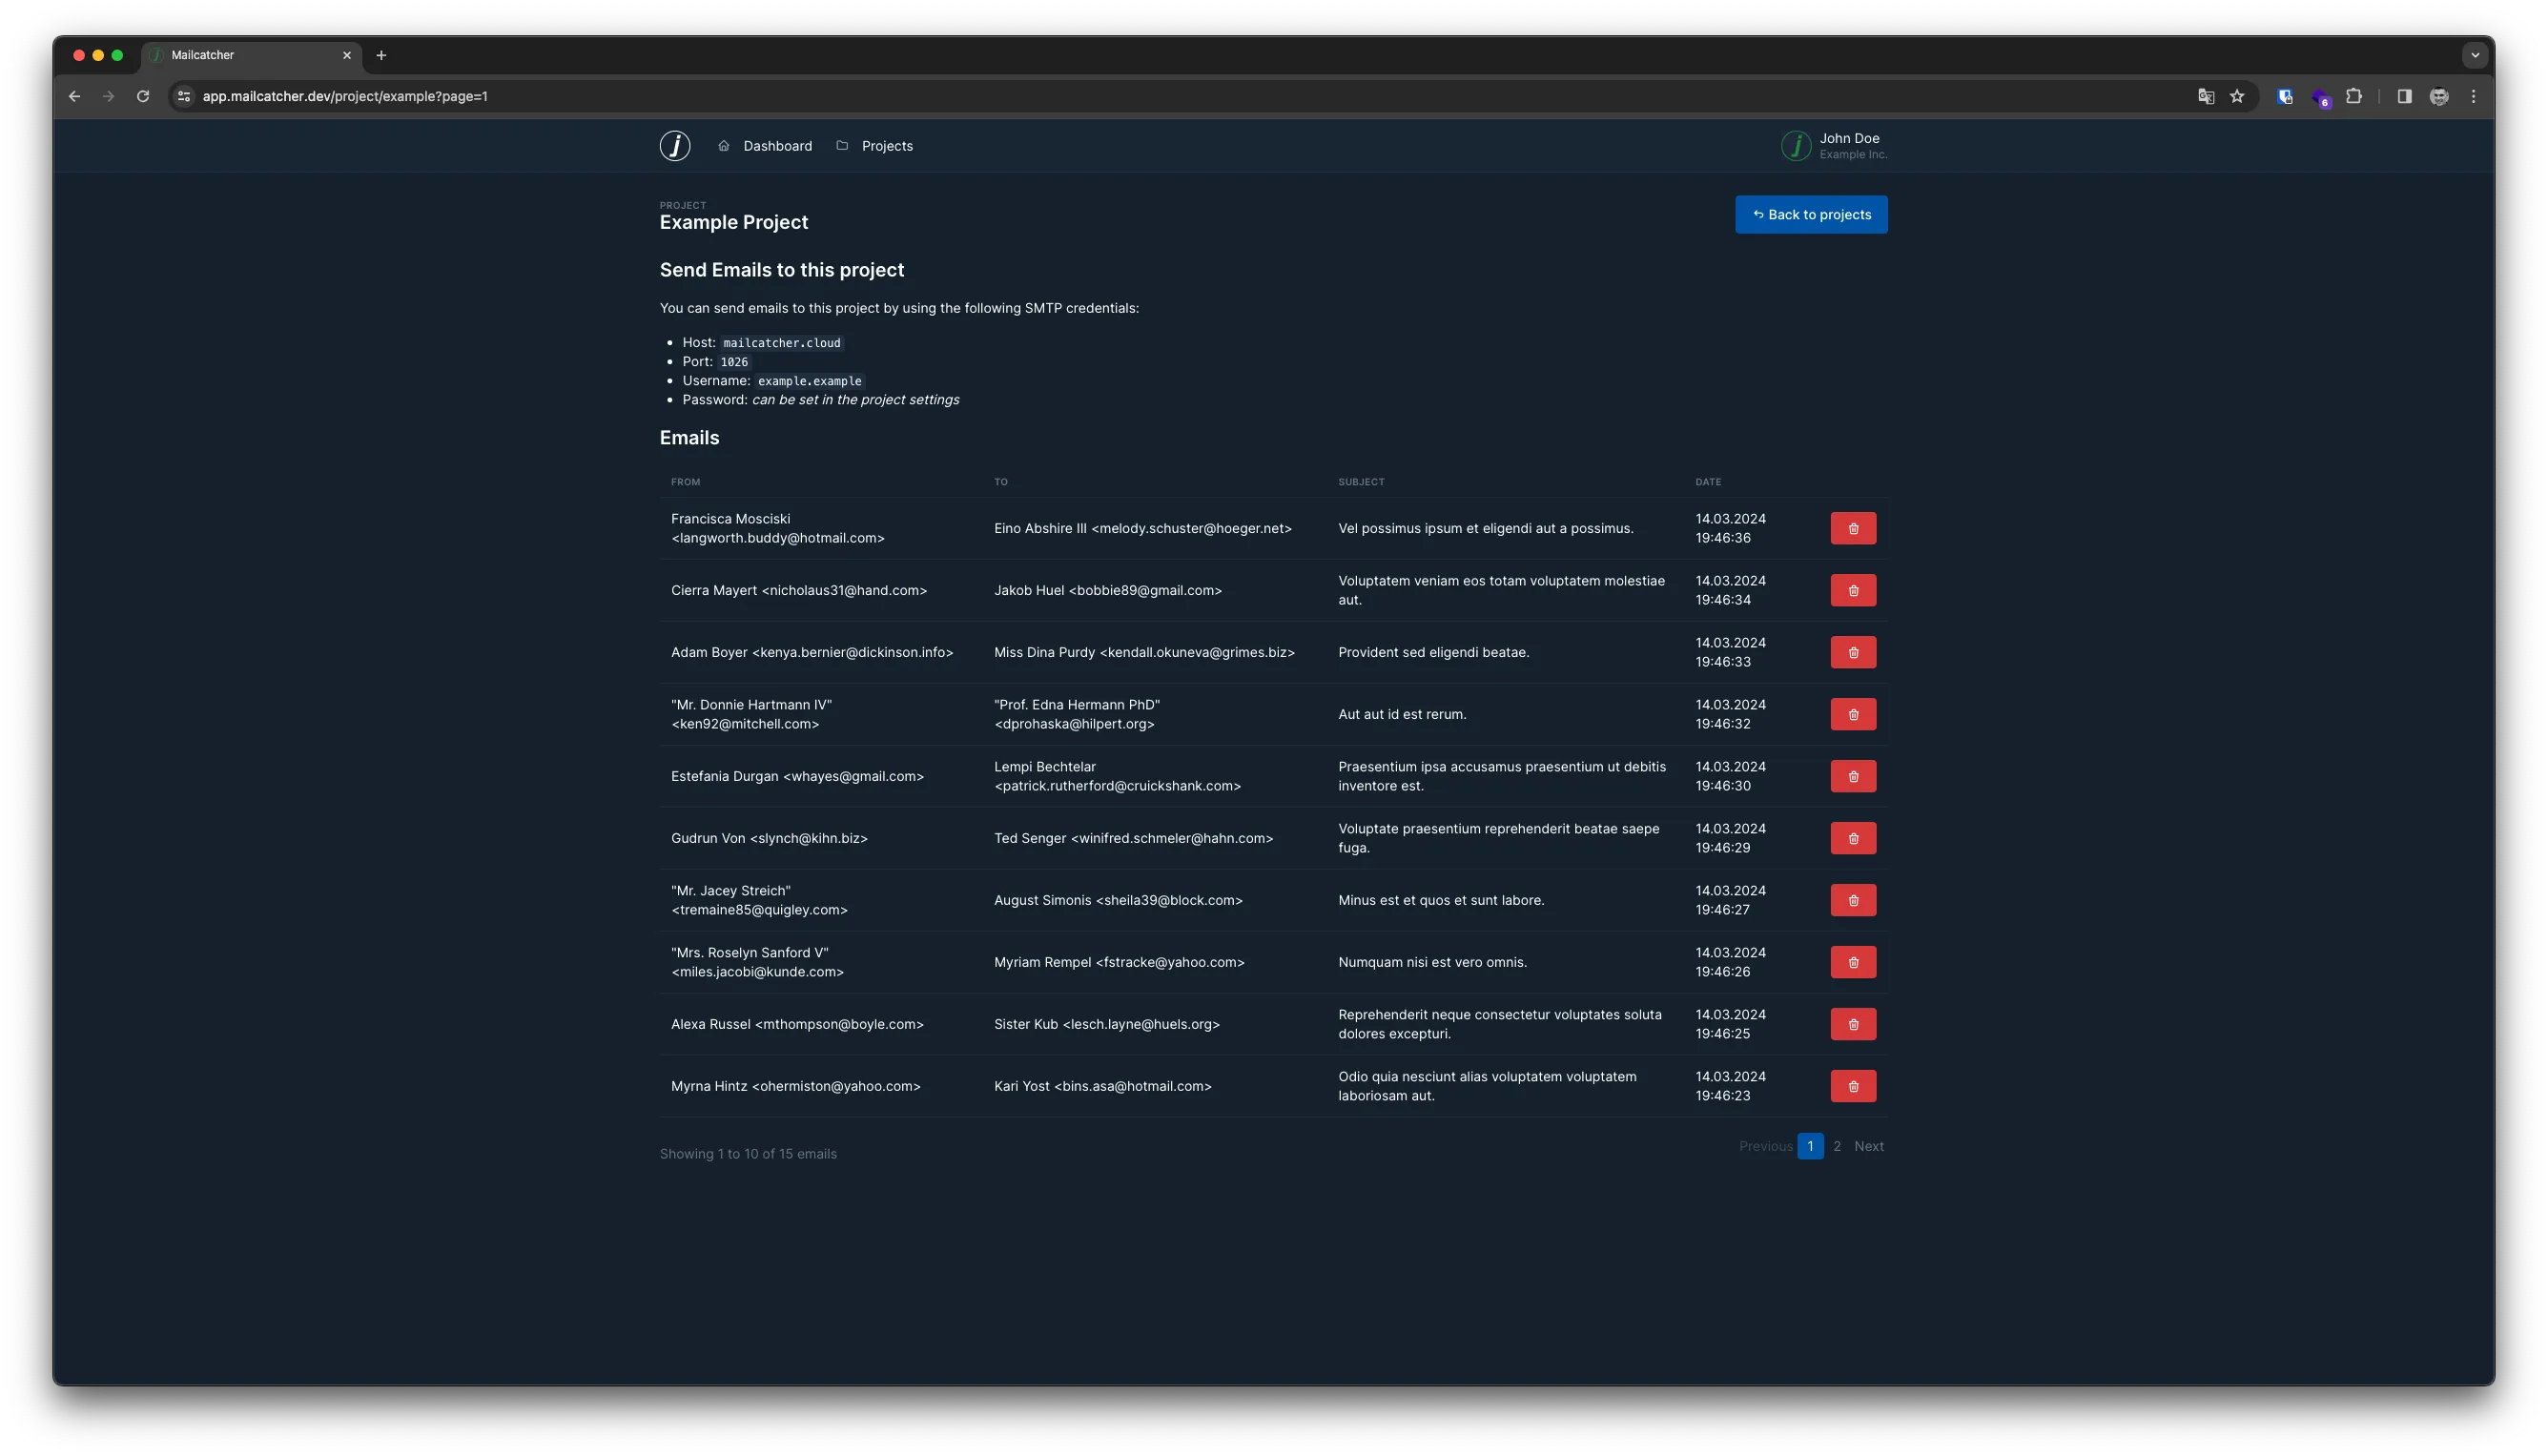Click the Previous pagination link

coord(1765,1146)
